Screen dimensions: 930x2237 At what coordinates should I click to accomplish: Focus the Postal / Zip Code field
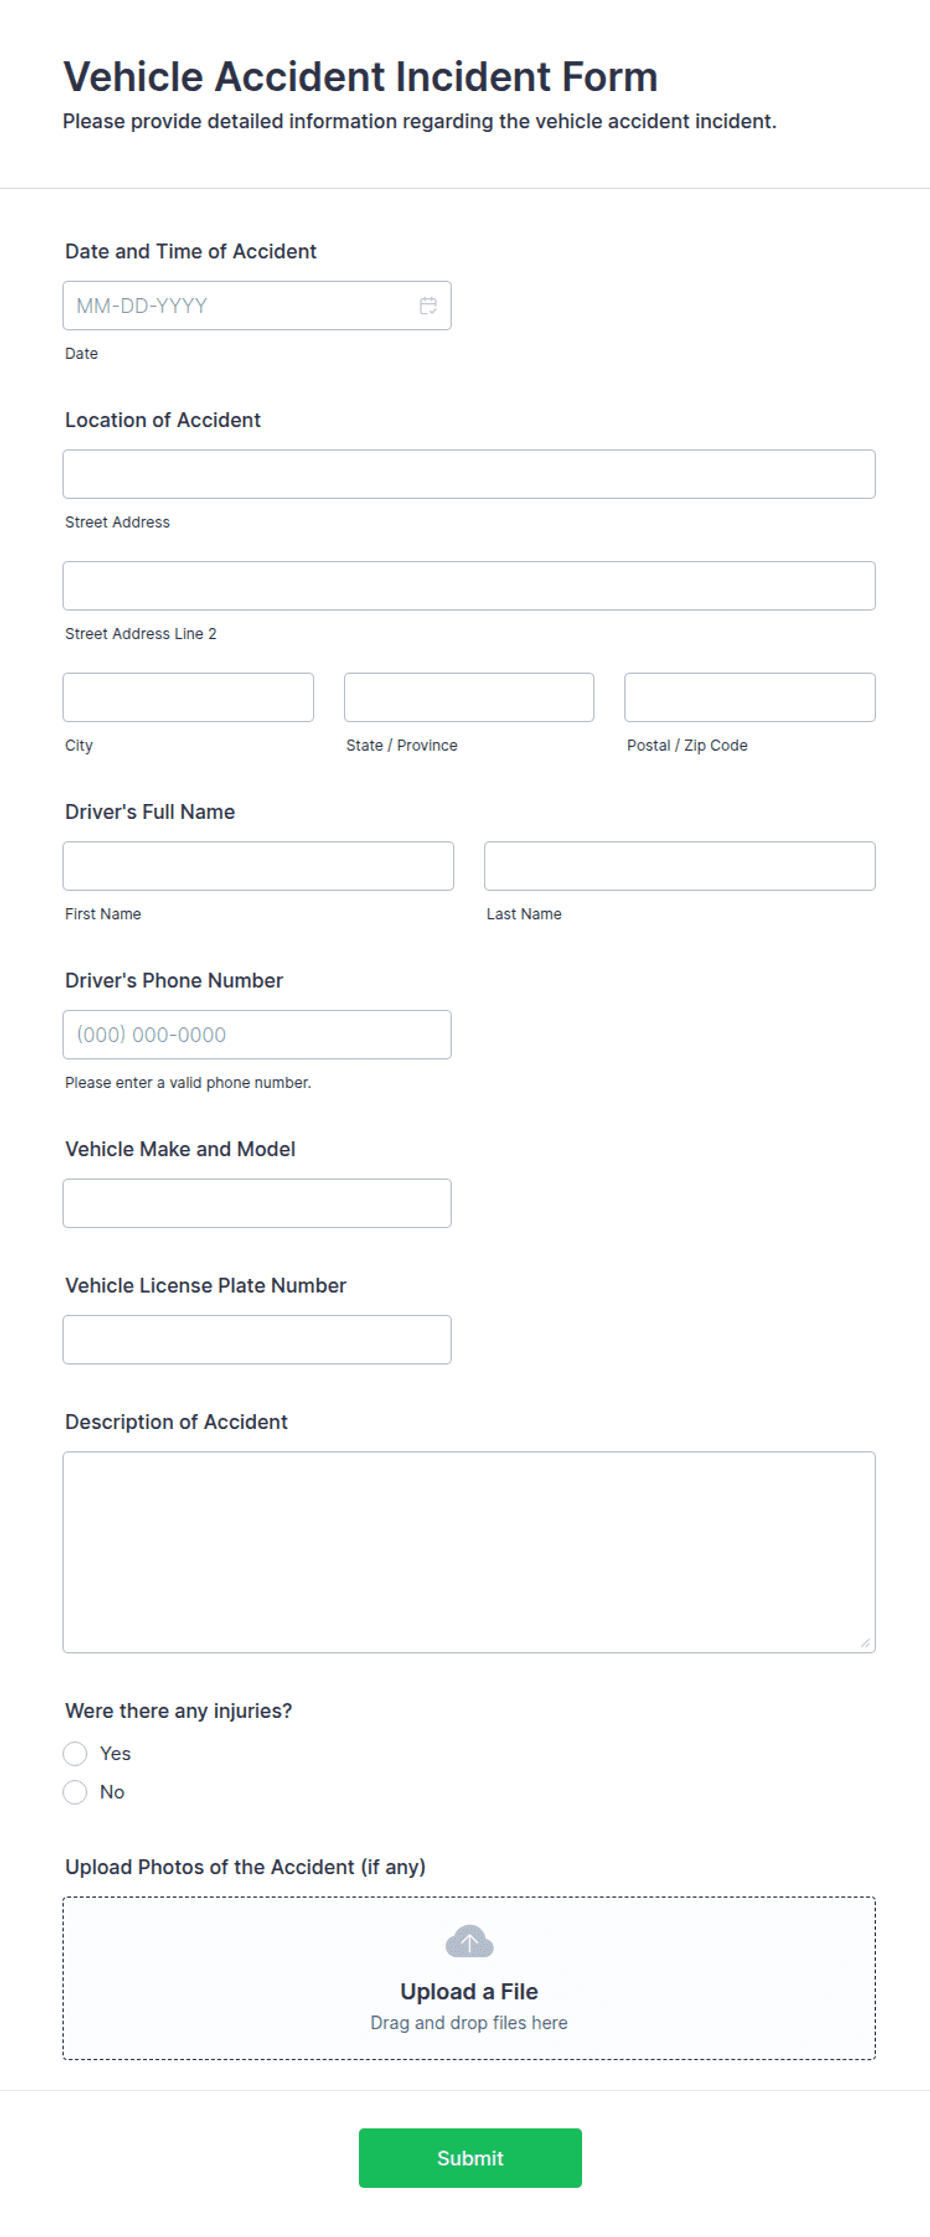pos(750,697)
